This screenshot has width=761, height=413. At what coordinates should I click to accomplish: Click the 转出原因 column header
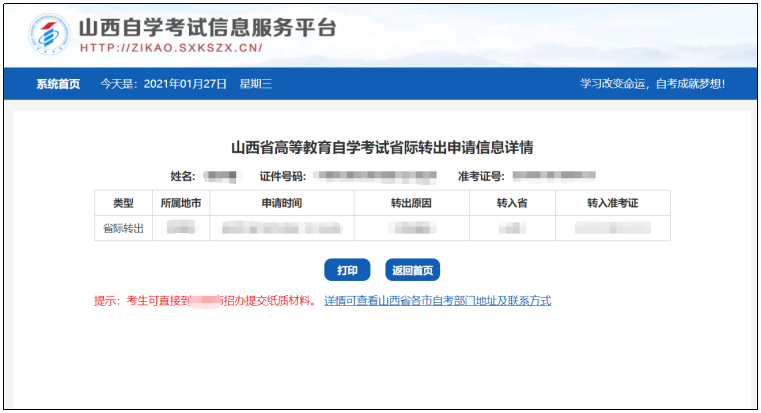[x=411, y=203]
